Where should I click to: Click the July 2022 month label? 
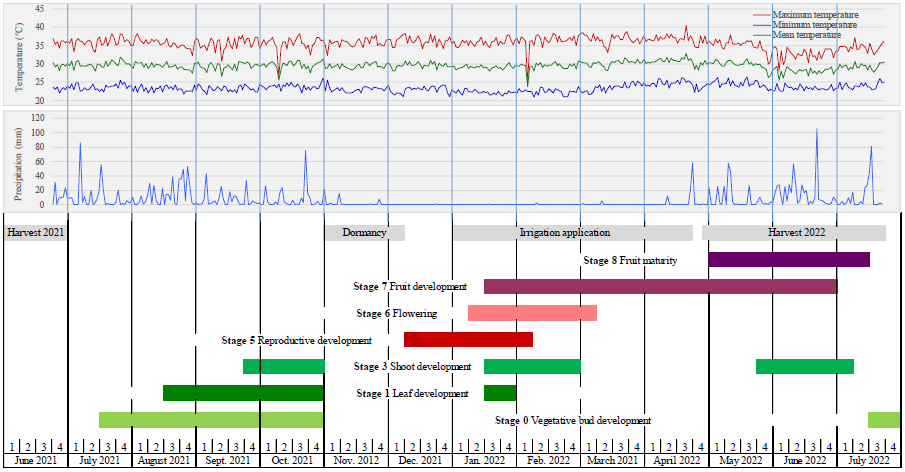click(867, 461)
